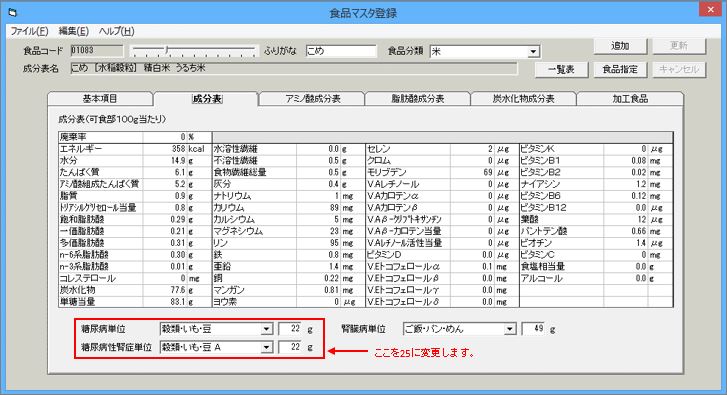The width and height of the screenshot is (727, 395).
Task: Select the エネルギー value 358
Action: 165,149
